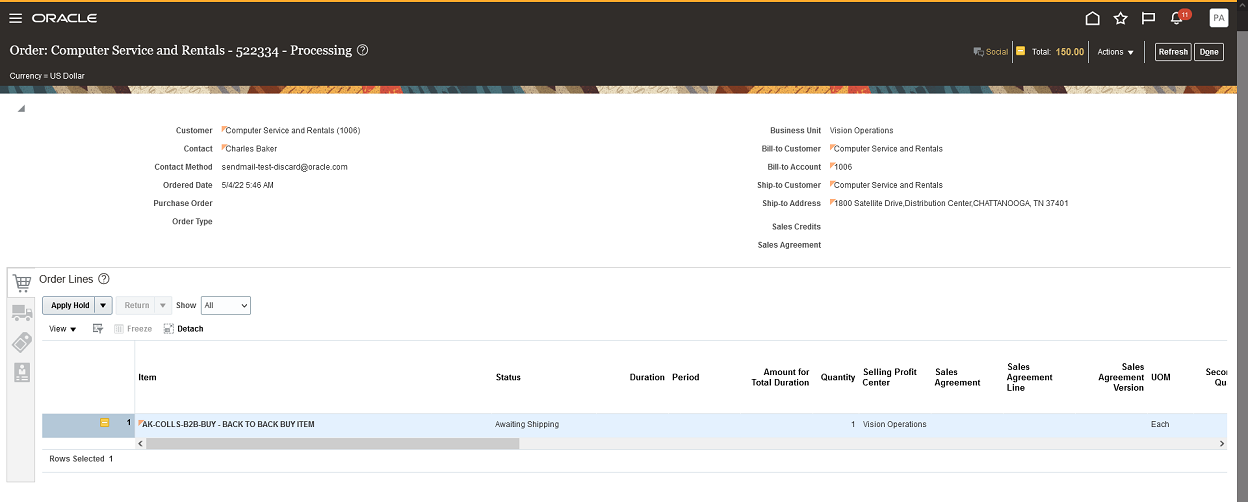Click the Bill-to Account 1006 value
The image size is (1248, 502).
tap(843, 167)
